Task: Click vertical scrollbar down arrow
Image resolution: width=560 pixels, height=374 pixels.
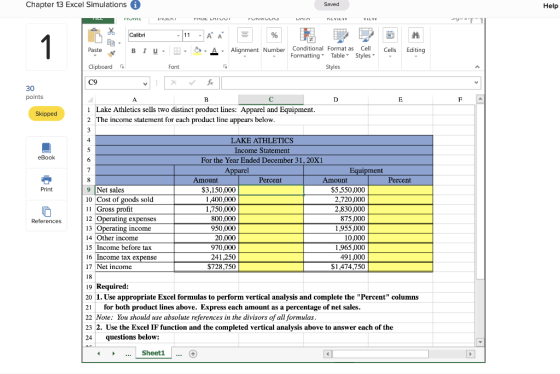Action: (x=480, y=342)
